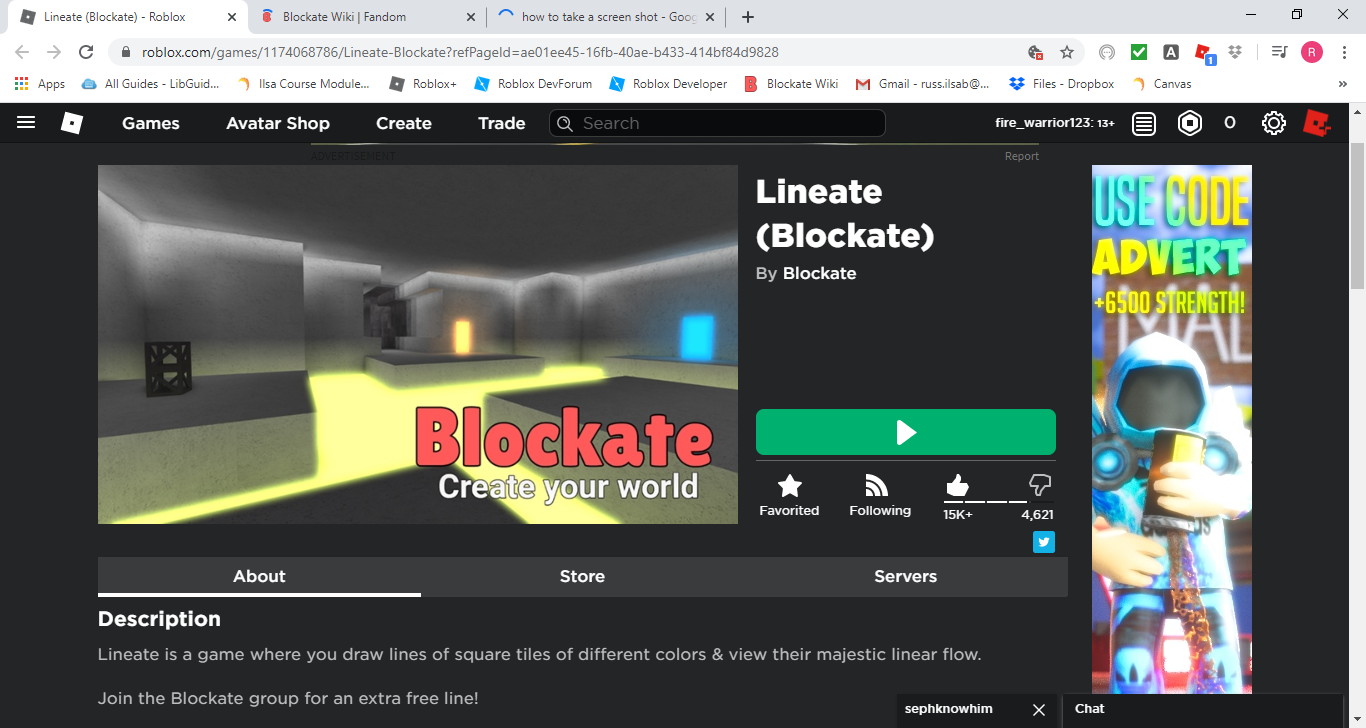Open the Chat panel header
Image resolution: width=1366 pixels, height=728 pixels.
click(x=1203, y=710)
